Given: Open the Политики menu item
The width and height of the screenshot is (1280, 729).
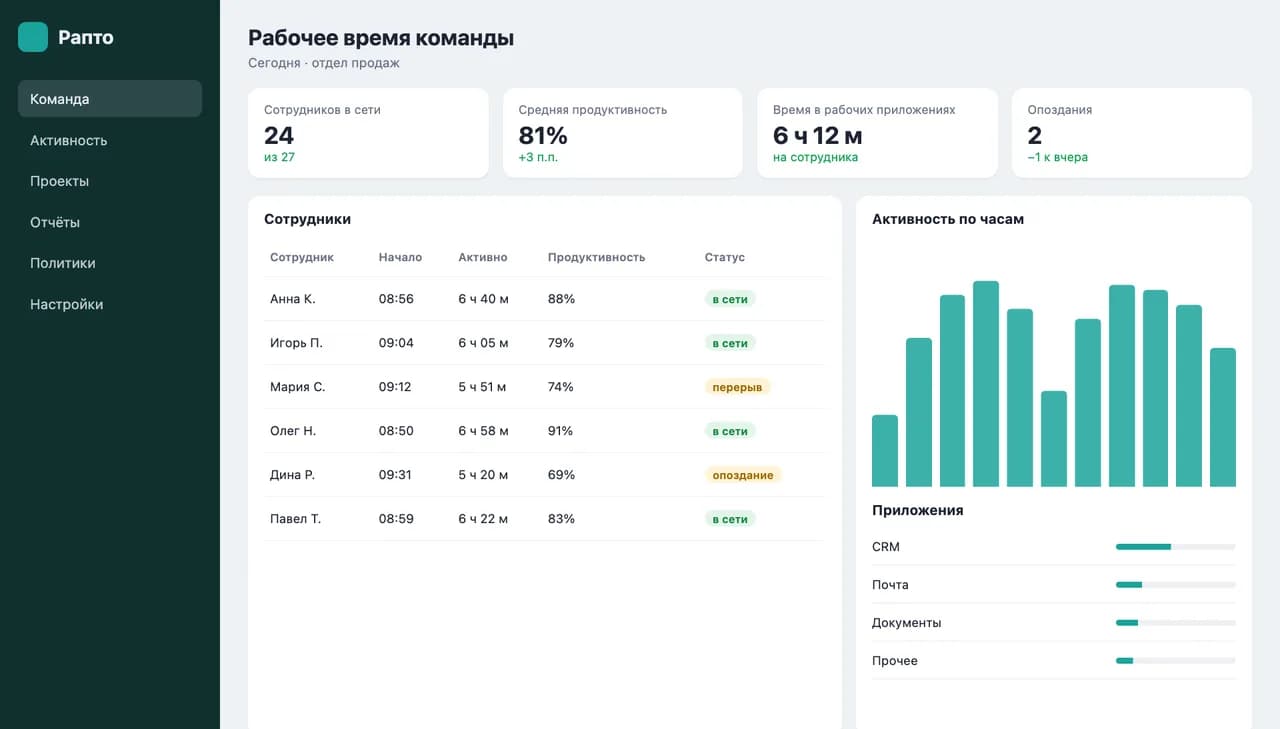Looking at the screenshot, I should pos(110,263).
